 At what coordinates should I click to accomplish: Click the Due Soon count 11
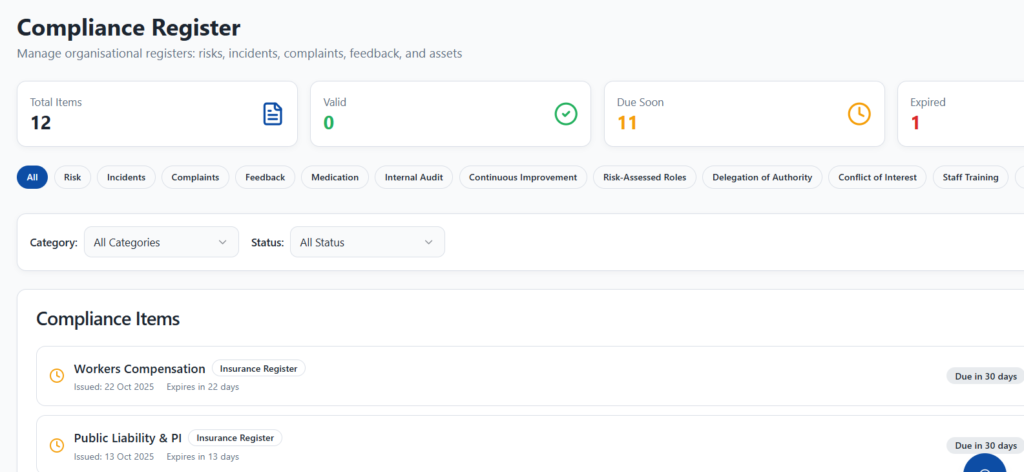pos(627,123)
